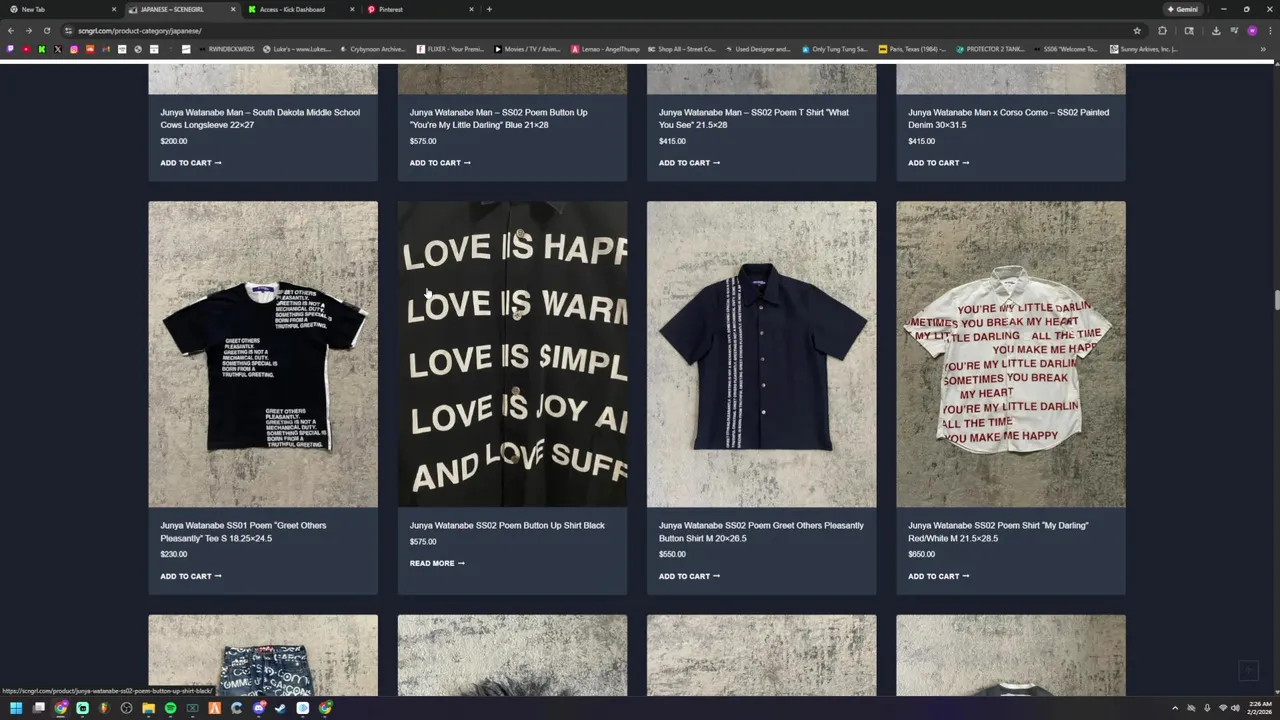Open the taskbar clock showing 2:26 AM
The image size is (1280, 720).
(1258, 708)
